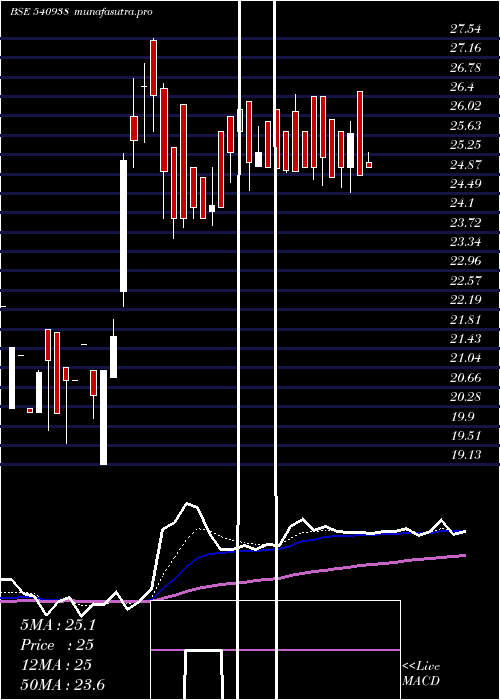This screenshot has width=500, height=700.
Task: Click the 19.51 price axis label
Action: 466,436
